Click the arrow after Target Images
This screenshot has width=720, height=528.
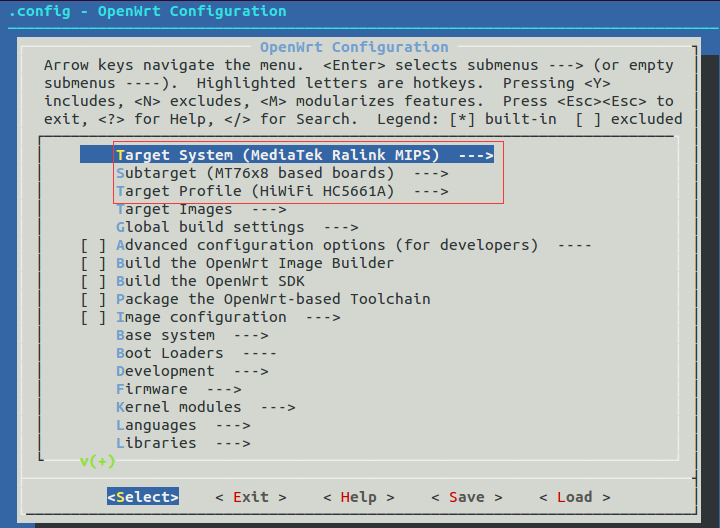tap(269, 210)
